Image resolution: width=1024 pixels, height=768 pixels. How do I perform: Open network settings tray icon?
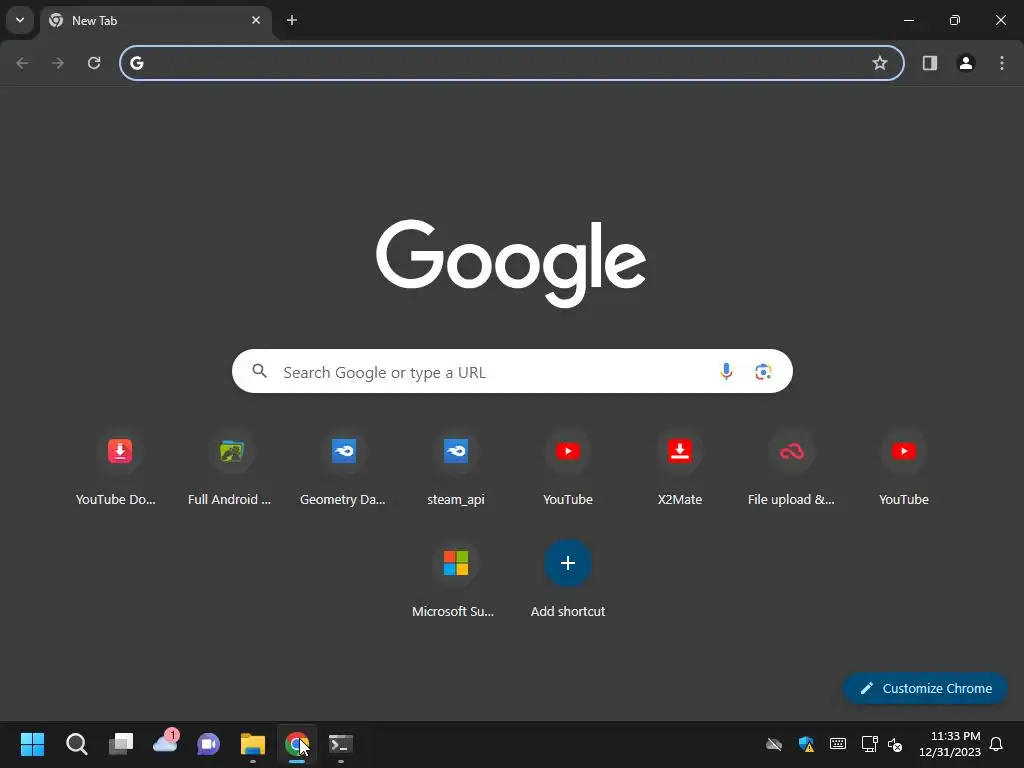[x=869, y=744]
